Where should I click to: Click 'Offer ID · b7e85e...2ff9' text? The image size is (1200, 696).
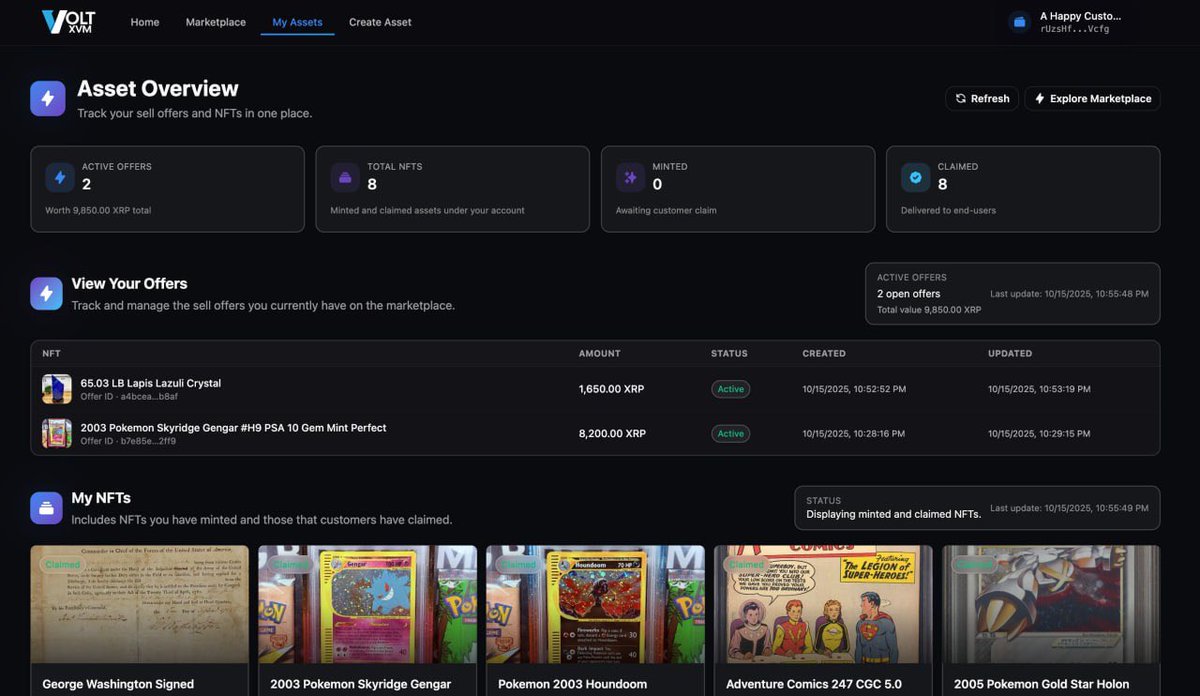[x=128, y=441]
